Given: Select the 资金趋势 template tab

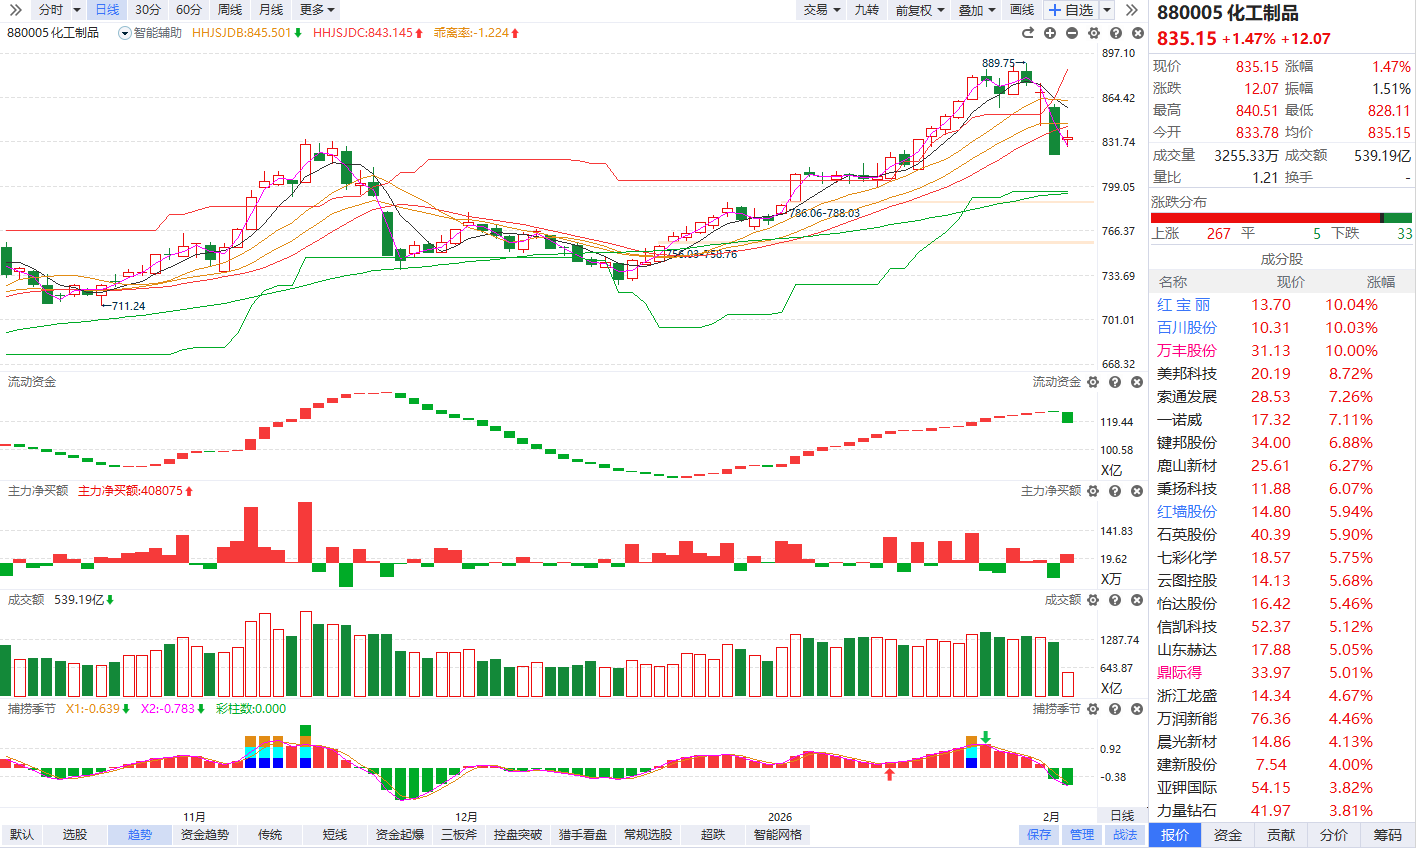Looking at the screenshot, I should pyautogui.click(x=205, y=835).
